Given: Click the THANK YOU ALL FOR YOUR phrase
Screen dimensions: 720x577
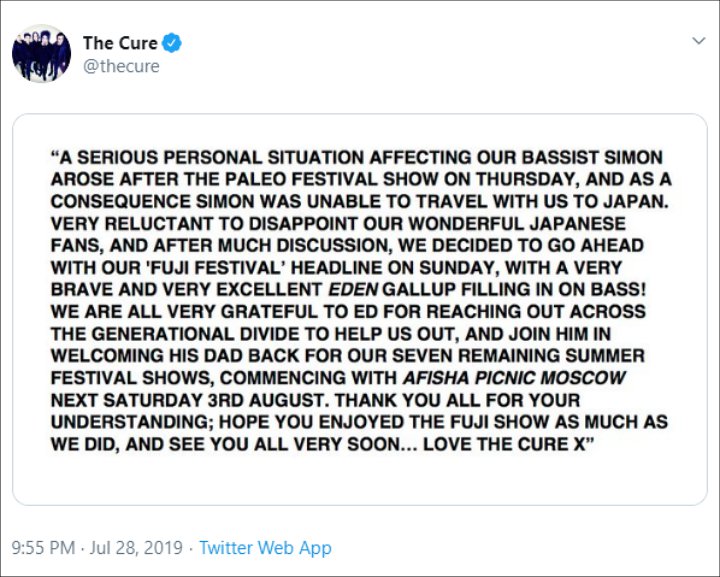Looking at the screenshot, I should click(x=458, y=400).
